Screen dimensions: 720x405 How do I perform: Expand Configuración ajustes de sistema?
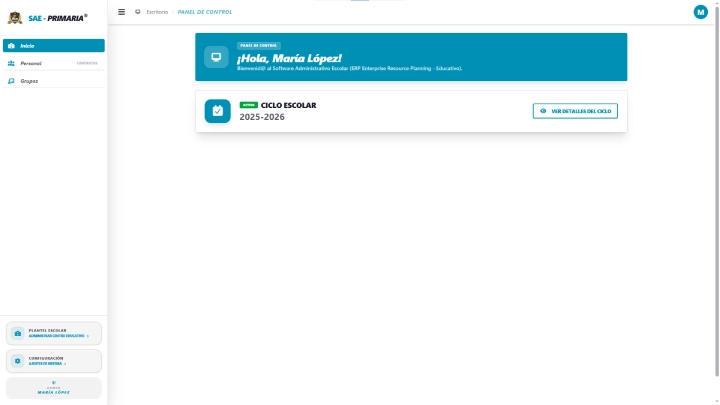click(54, 360)
